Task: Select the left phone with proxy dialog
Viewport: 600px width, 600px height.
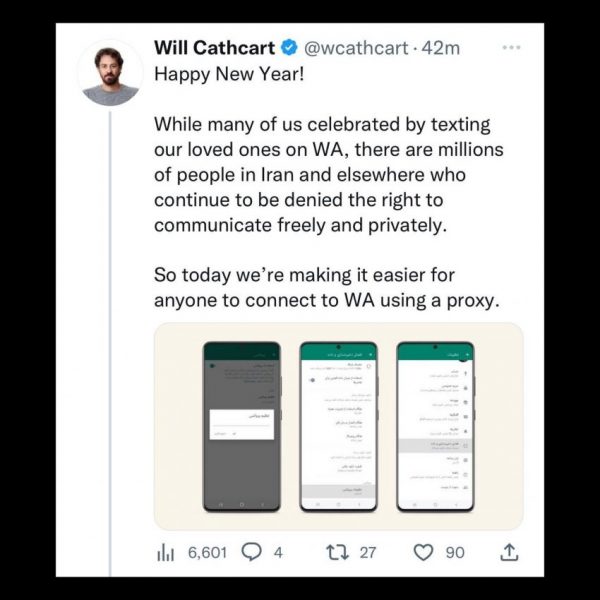Action: point(242,427)
